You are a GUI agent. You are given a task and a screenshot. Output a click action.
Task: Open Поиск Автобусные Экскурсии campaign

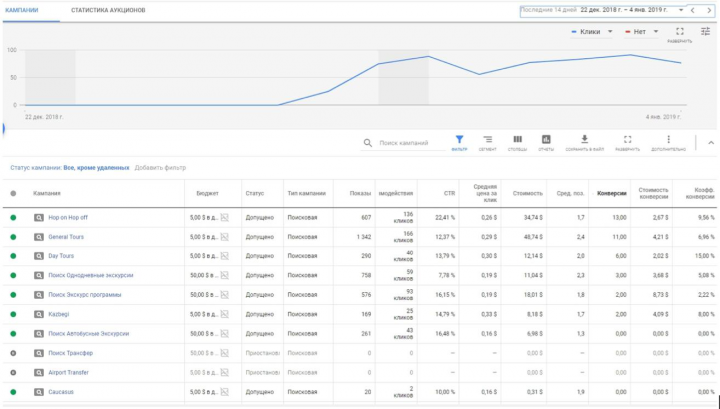click(89, 334)
